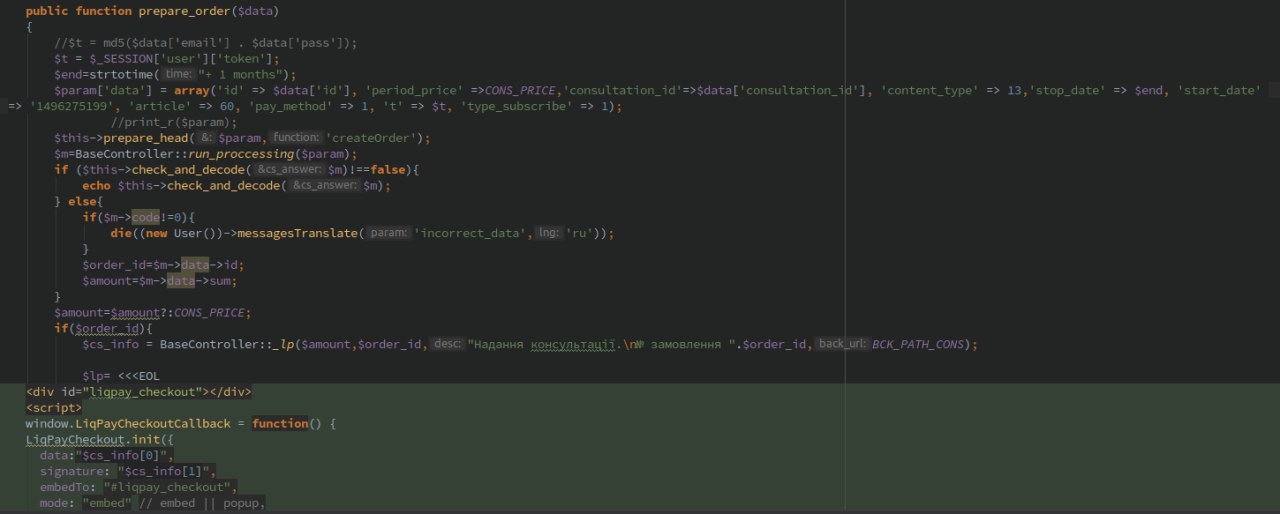Screen dimensions: 1280x514
Task: Click the 'incorrect_data' string
Action: pos(471,233)
